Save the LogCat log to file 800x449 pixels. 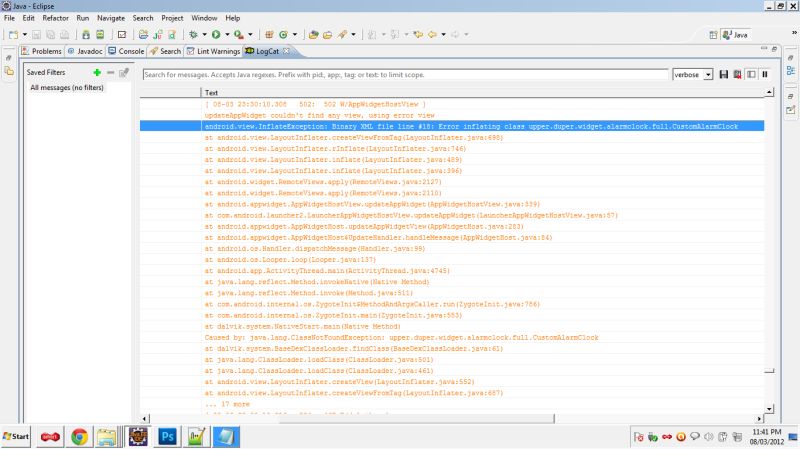tap(723, 74)
